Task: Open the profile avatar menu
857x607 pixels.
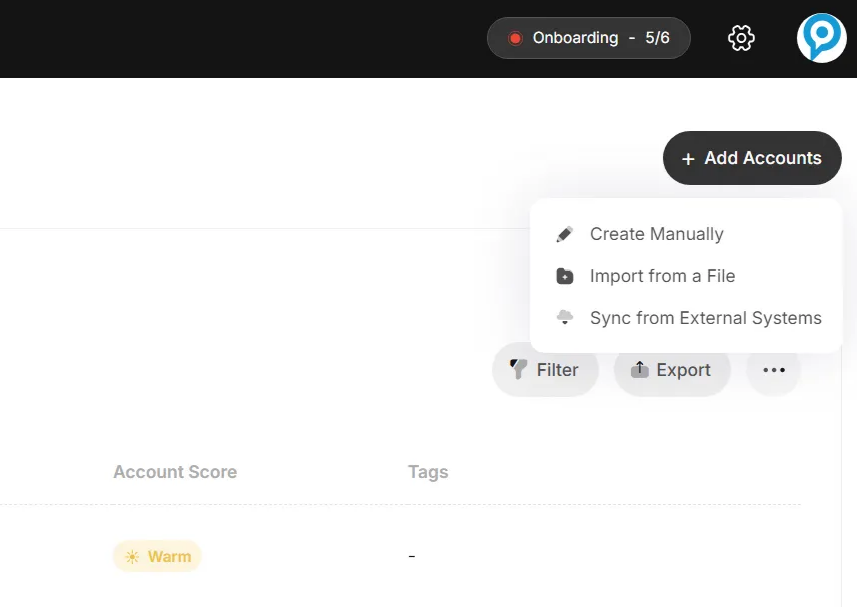Action: click(x=821, y=38)
